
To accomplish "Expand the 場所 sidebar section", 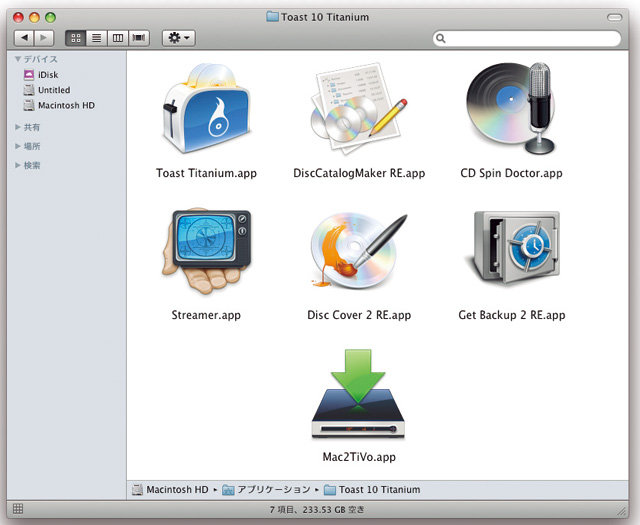I will 18,146.
